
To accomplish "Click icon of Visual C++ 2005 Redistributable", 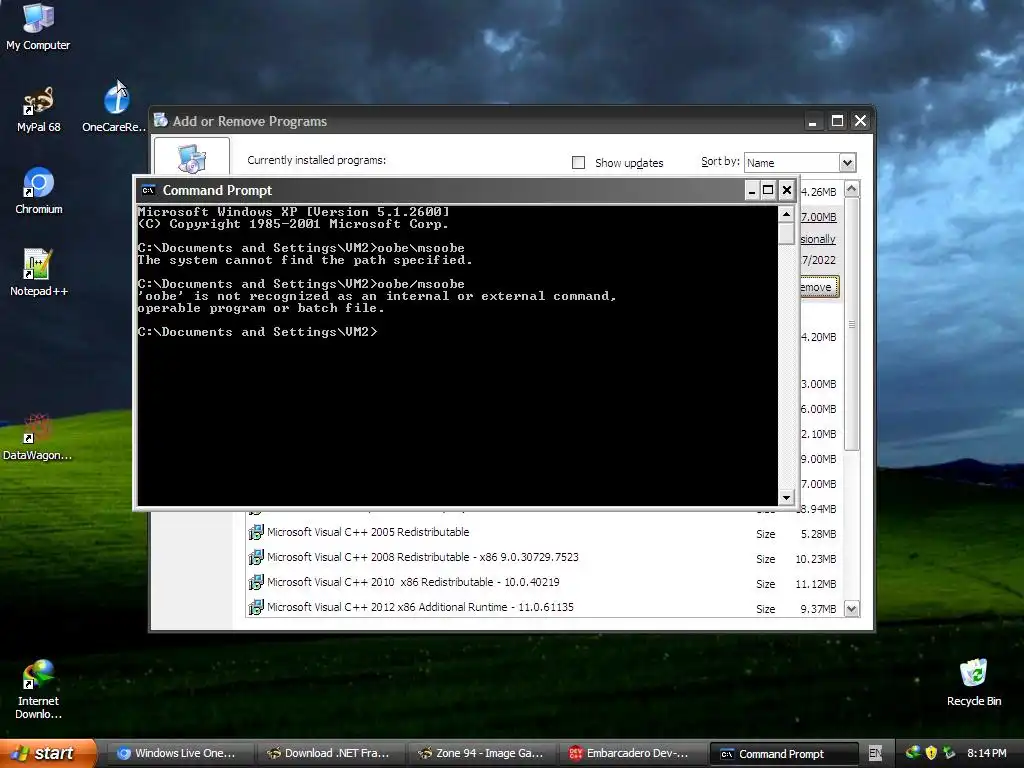I will click(256, 532).
